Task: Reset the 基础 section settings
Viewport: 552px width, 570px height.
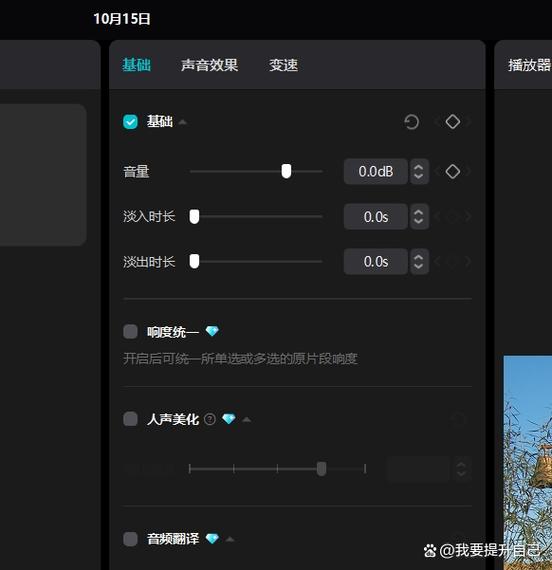Action: click(411, 122)
